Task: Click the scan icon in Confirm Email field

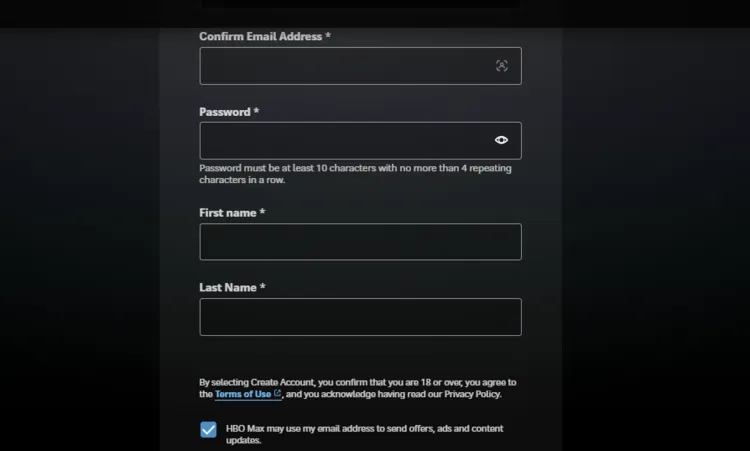Action: (501, 66)
